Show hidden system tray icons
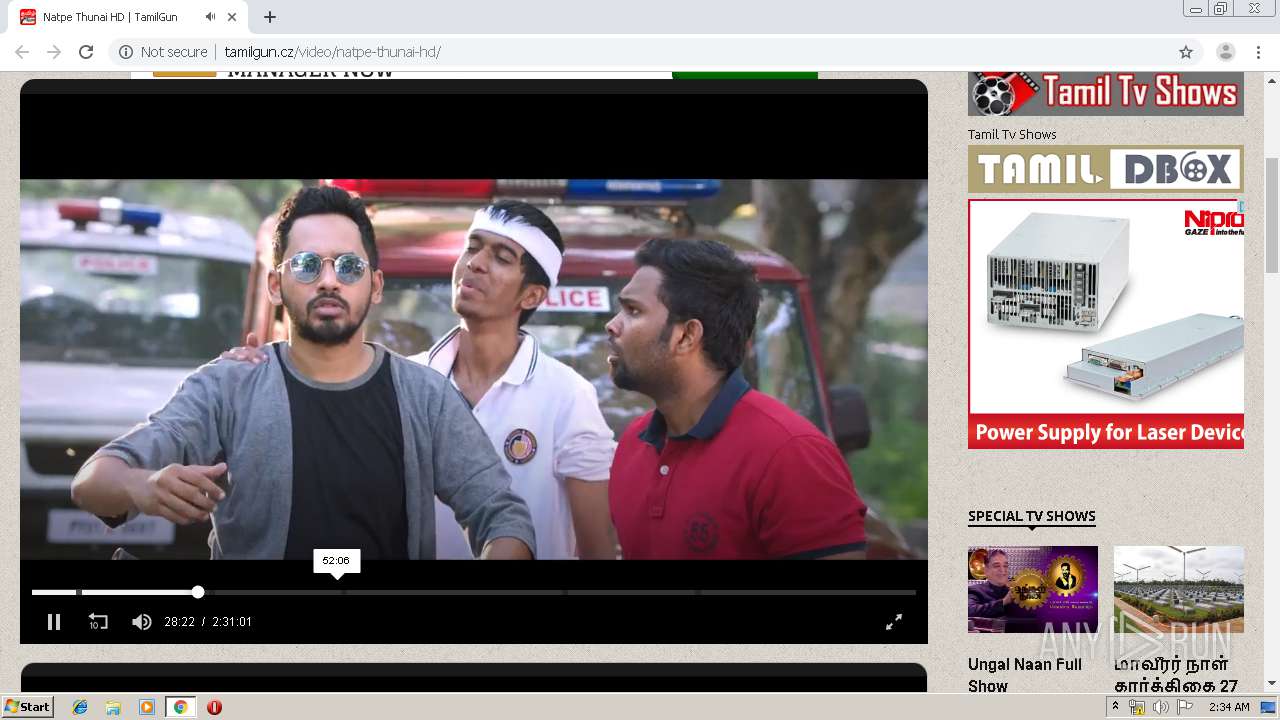Image resolution: width=1280 pixels, height=720 pixels. (1115, 706)
